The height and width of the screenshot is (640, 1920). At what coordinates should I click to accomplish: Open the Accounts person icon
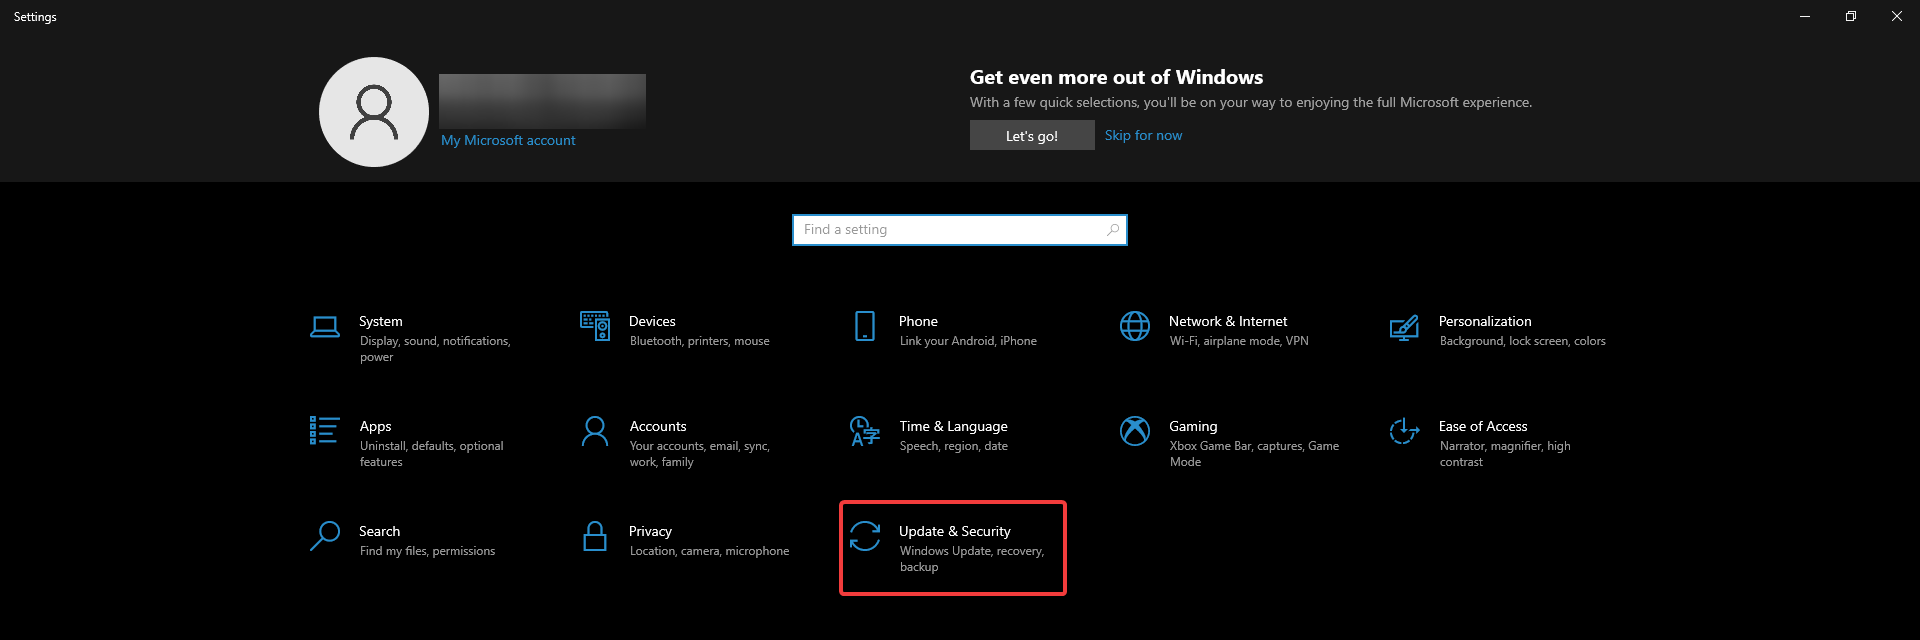pos(595,431)
